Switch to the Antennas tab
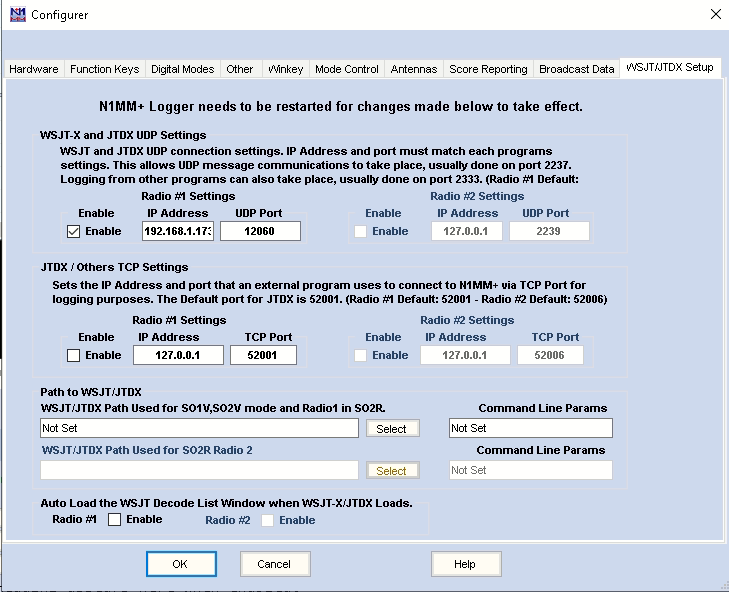 pos(414,69)
